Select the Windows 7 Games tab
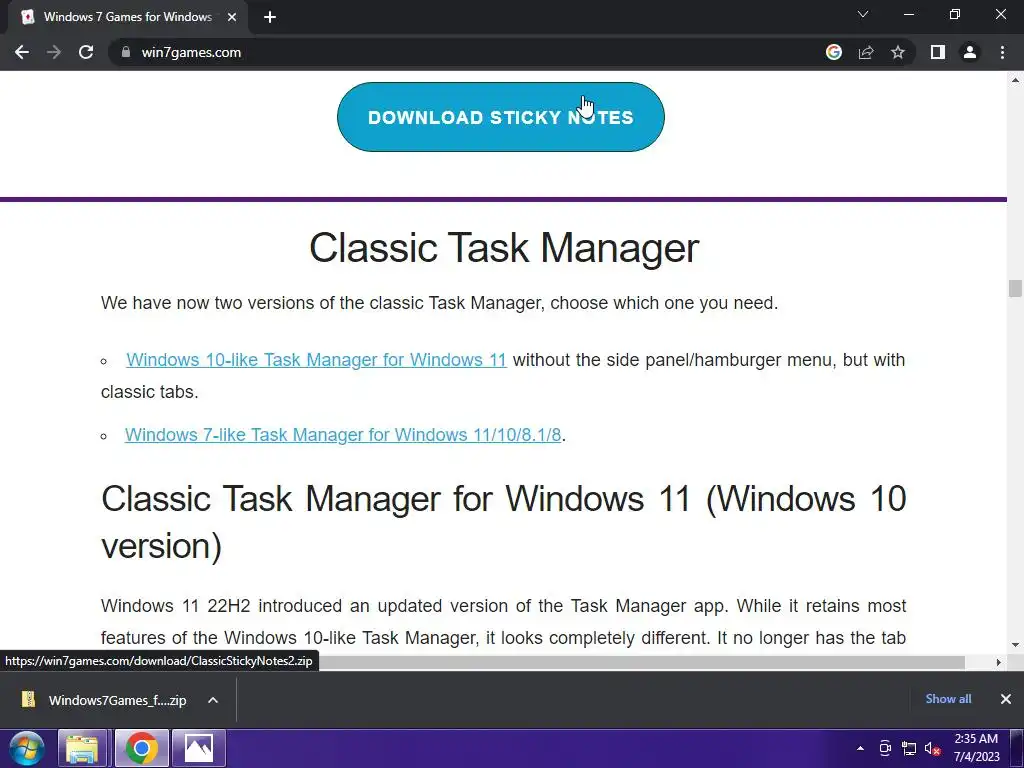Screen dimensions: 1024x768 pos(127,18)
